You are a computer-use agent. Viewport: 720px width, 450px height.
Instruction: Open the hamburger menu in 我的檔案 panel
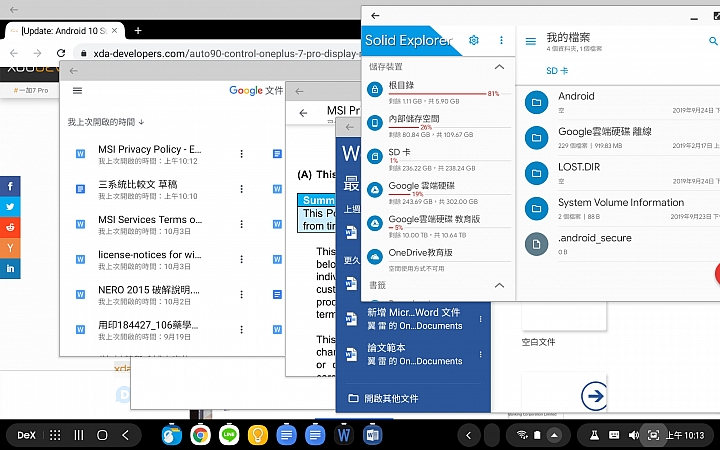530,41
